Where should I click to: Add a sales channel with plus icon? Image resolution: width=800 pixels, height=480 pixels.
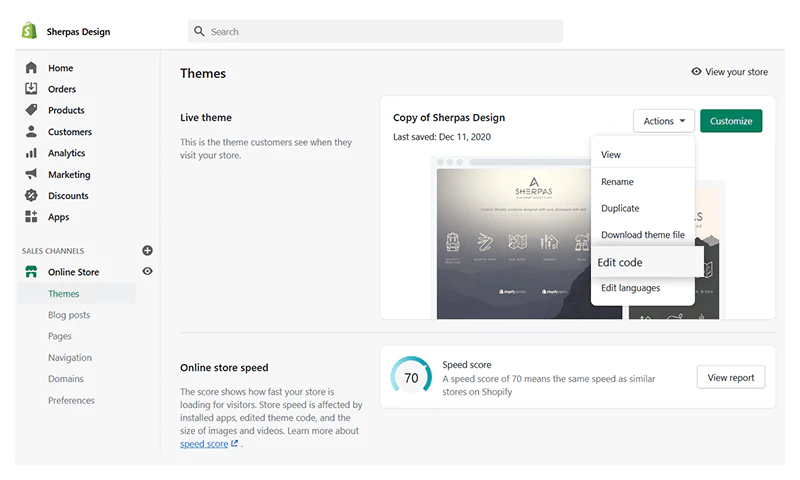[147, 250]
